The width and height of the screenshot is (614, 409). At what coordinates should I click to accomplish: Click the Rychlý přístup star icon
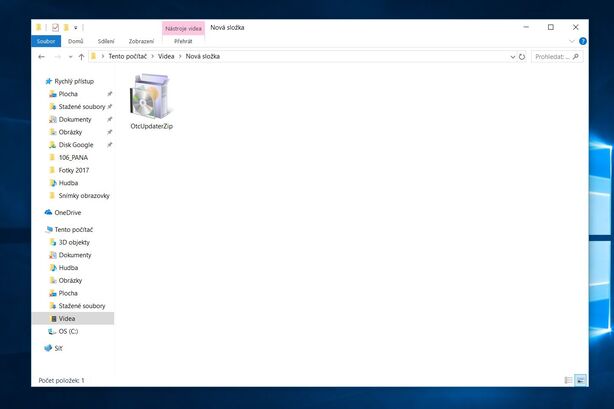49,81
